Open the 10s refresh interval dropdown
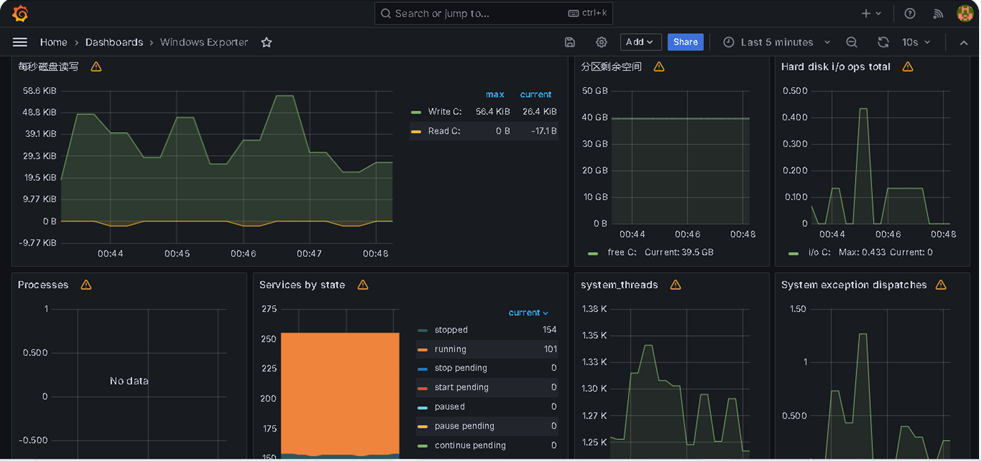 pos(917,43)
